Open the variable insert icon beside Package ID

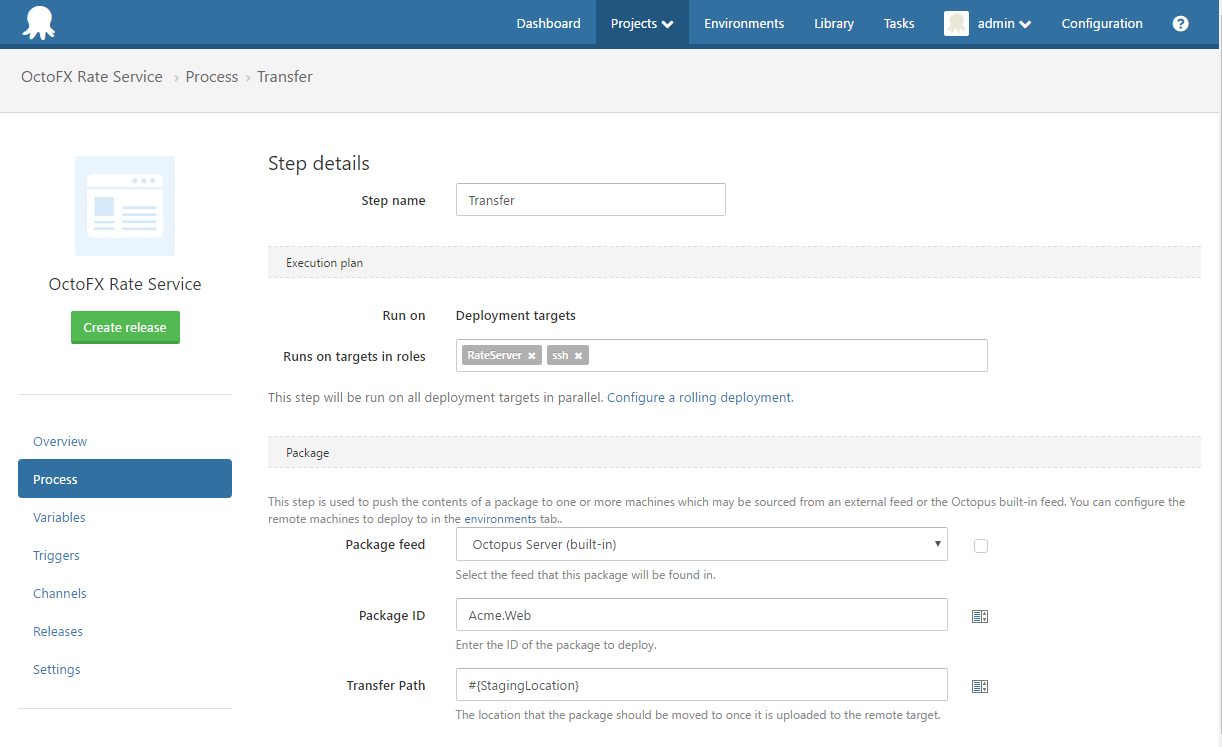(x=979, y=615)
